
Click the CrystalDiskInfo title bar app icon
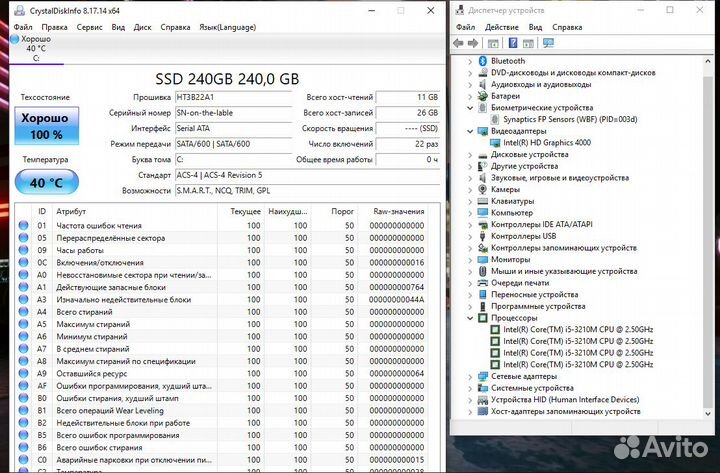pos(20,11)
